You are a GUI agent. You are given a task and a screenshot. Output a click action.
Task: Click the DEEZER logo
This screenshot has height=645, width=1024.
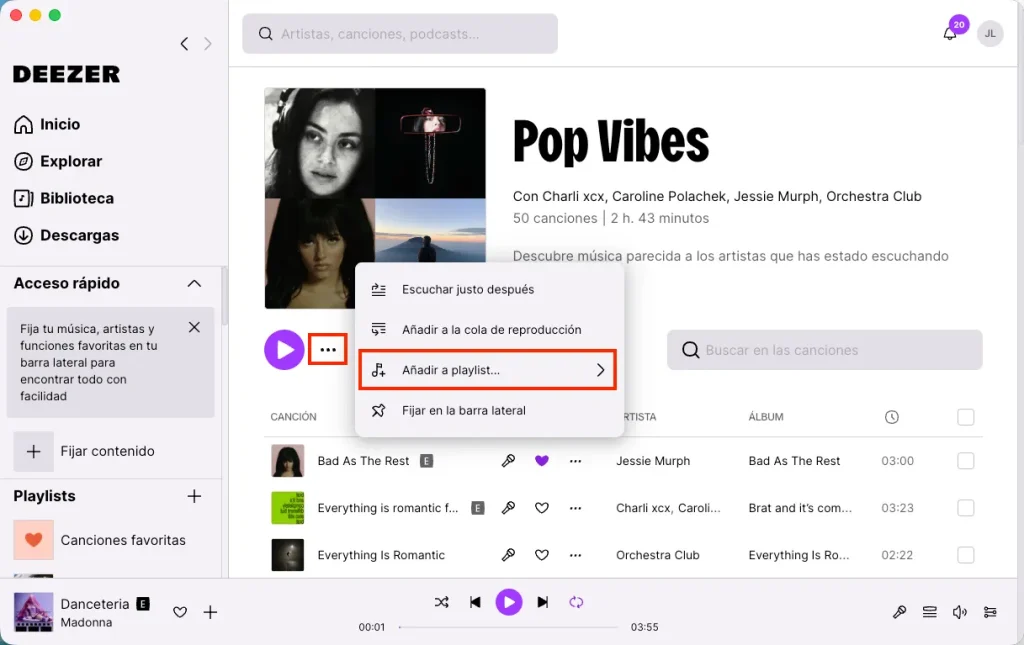pyautogui.click(x=67, y=74)
